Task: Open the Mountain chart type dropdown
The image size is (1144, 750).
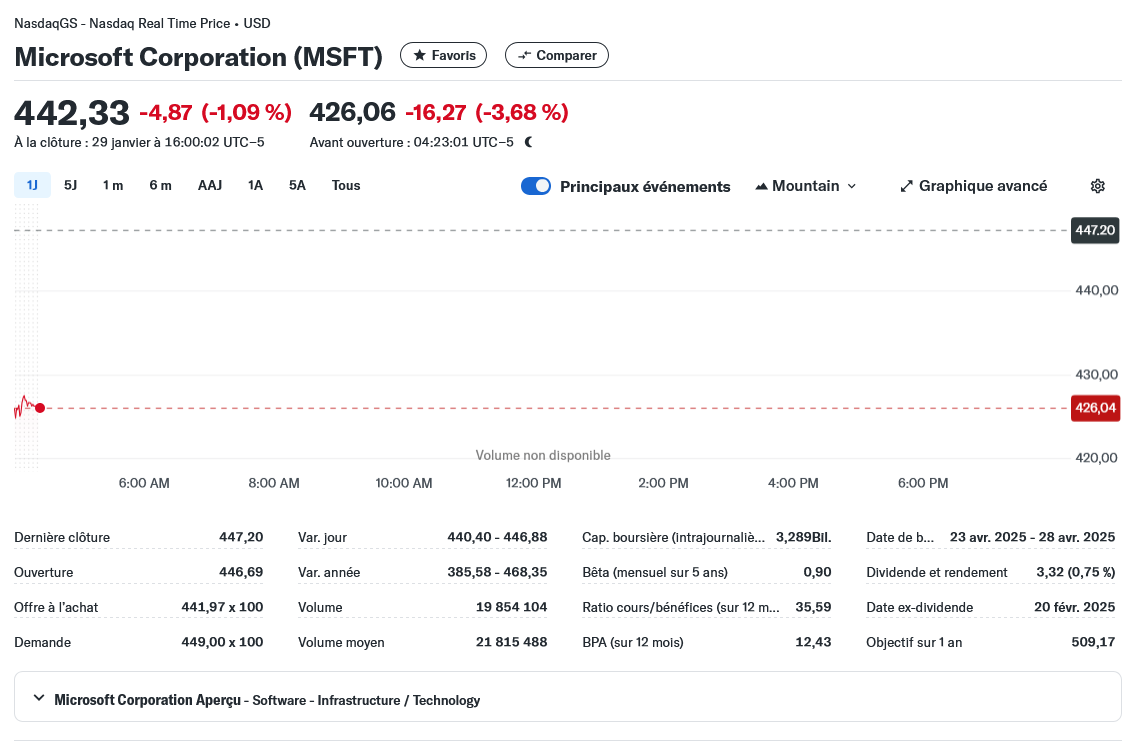Action: [x=805, y=186]
